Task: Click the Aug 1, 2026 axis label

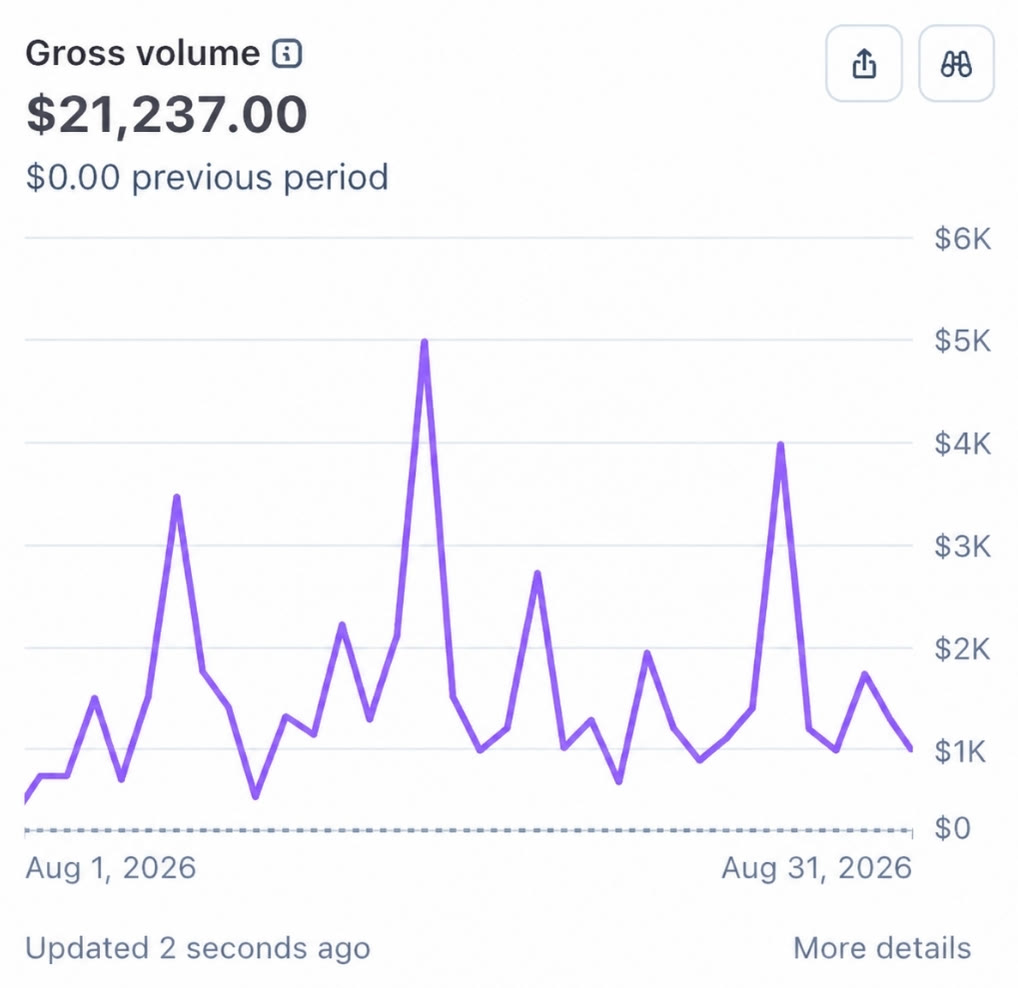Action: click(110, 868)
